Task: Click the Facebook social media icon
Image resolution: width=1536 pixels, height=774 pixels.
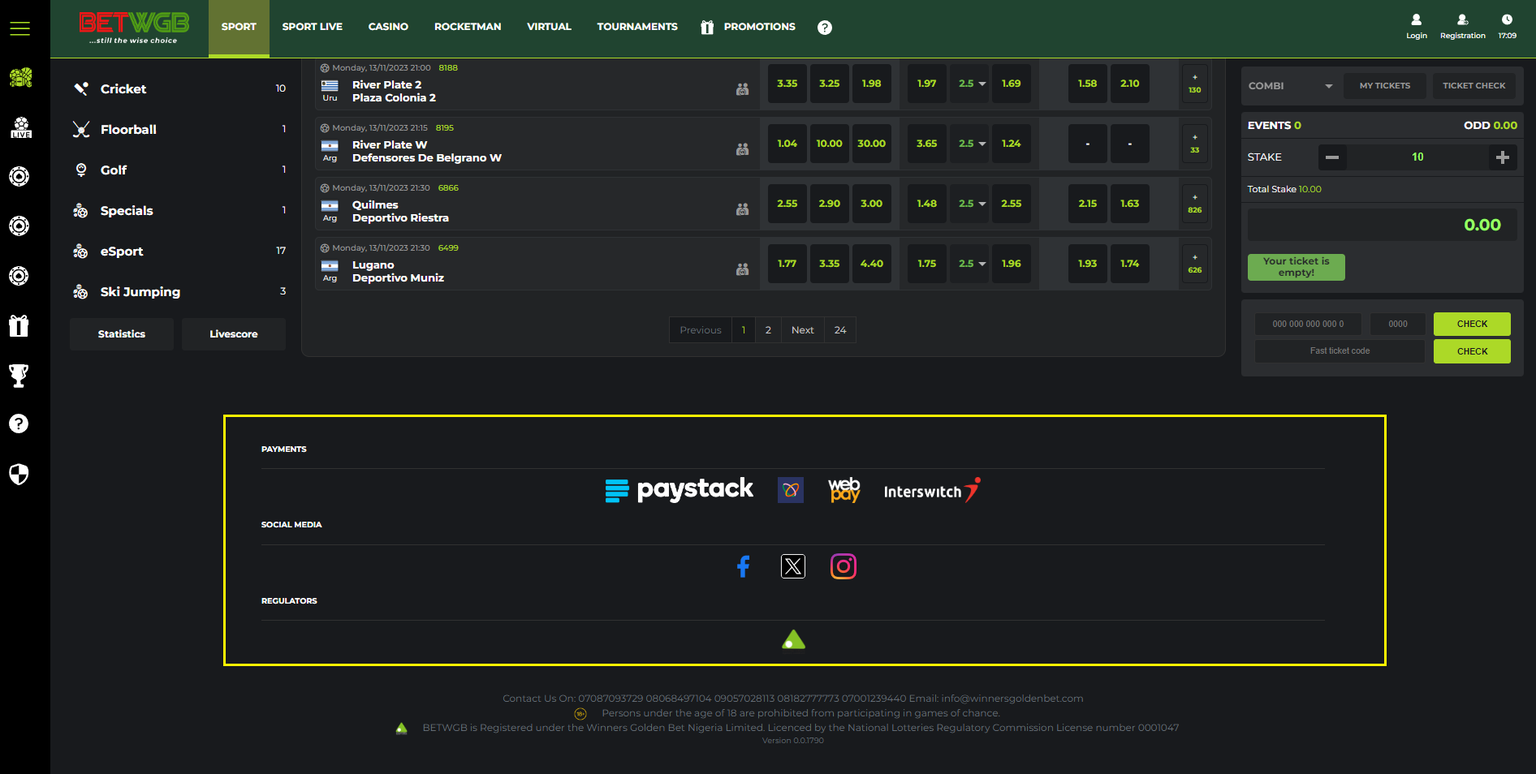Action: tap(743, 565)
